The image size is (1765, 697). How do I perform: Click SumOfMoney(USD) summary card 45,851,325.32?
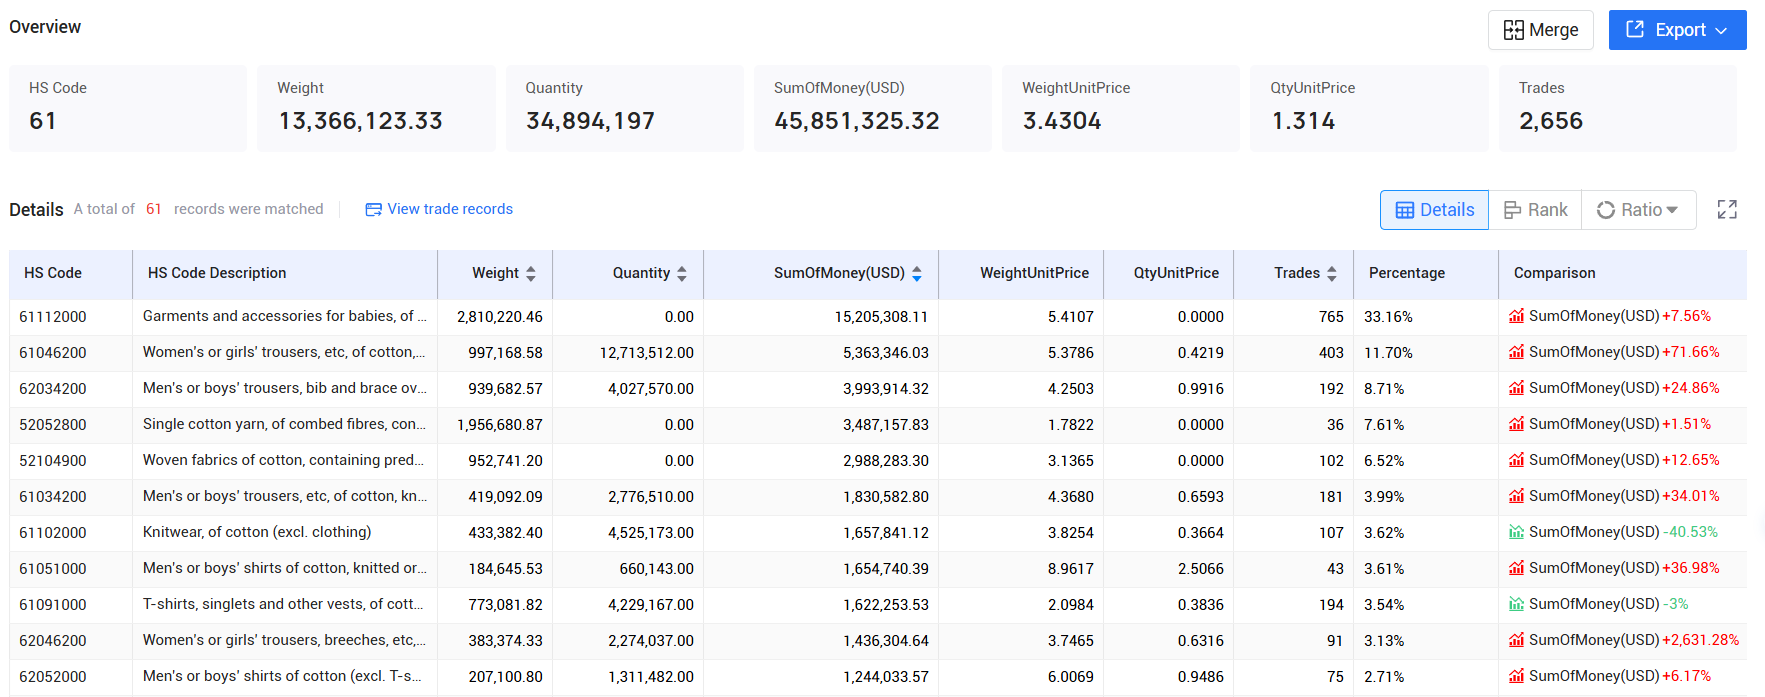(x=873, y=108)
